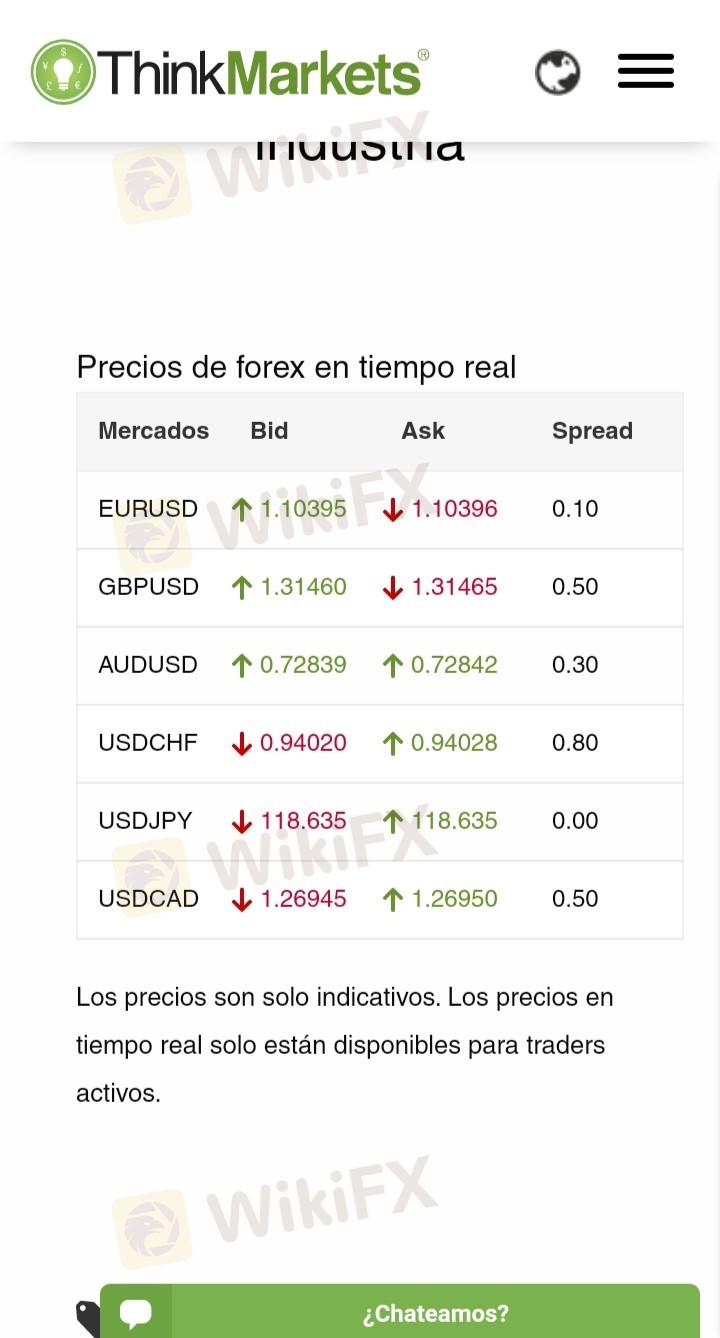Click the red down arrow beside USDCHF bid
The height and width of the screenshot is (1338, 720).
click(x=241, y=744)
